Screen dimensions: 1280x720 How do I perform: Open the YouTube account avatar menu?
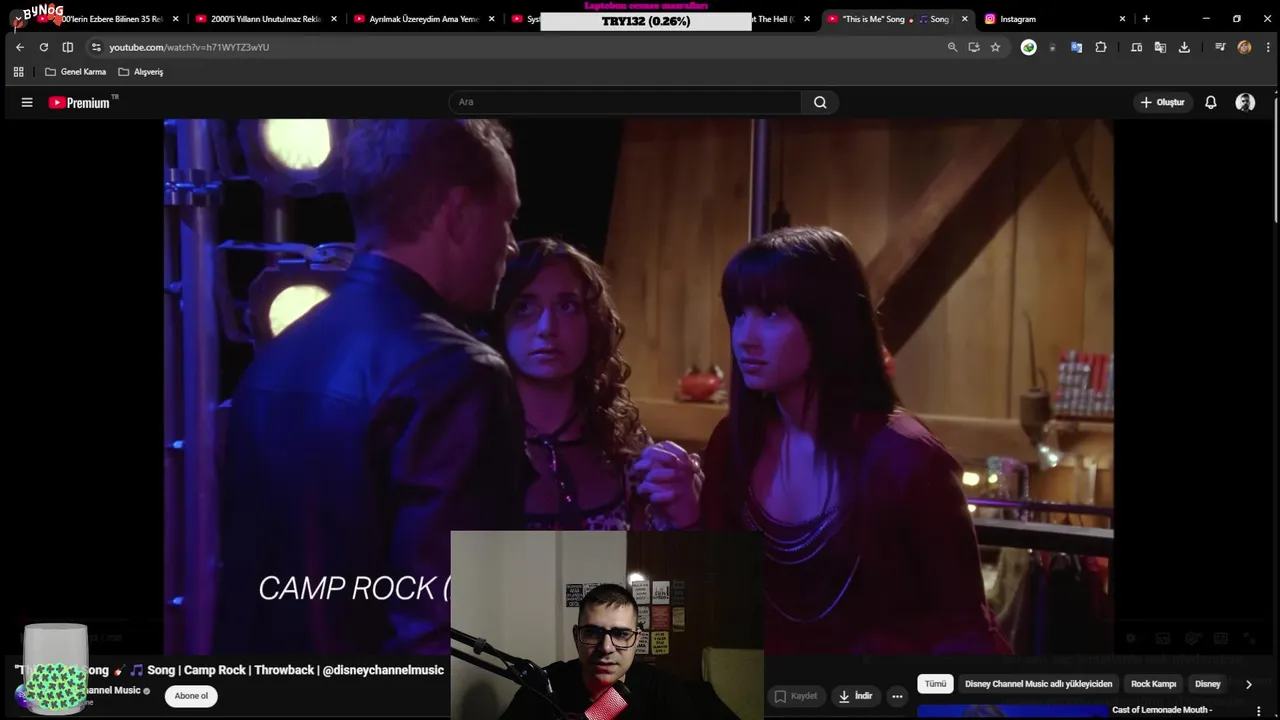click(1245, 102)
